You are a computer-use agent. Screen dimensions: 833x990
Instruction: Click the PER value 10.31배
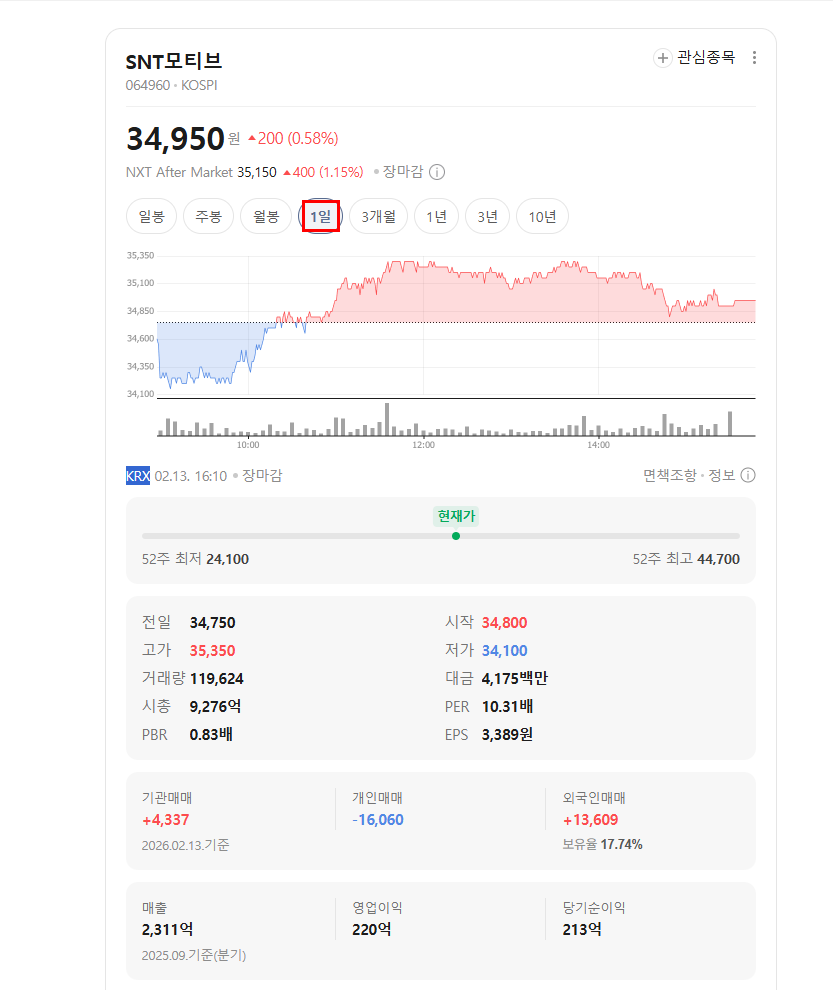coord(507,707)
